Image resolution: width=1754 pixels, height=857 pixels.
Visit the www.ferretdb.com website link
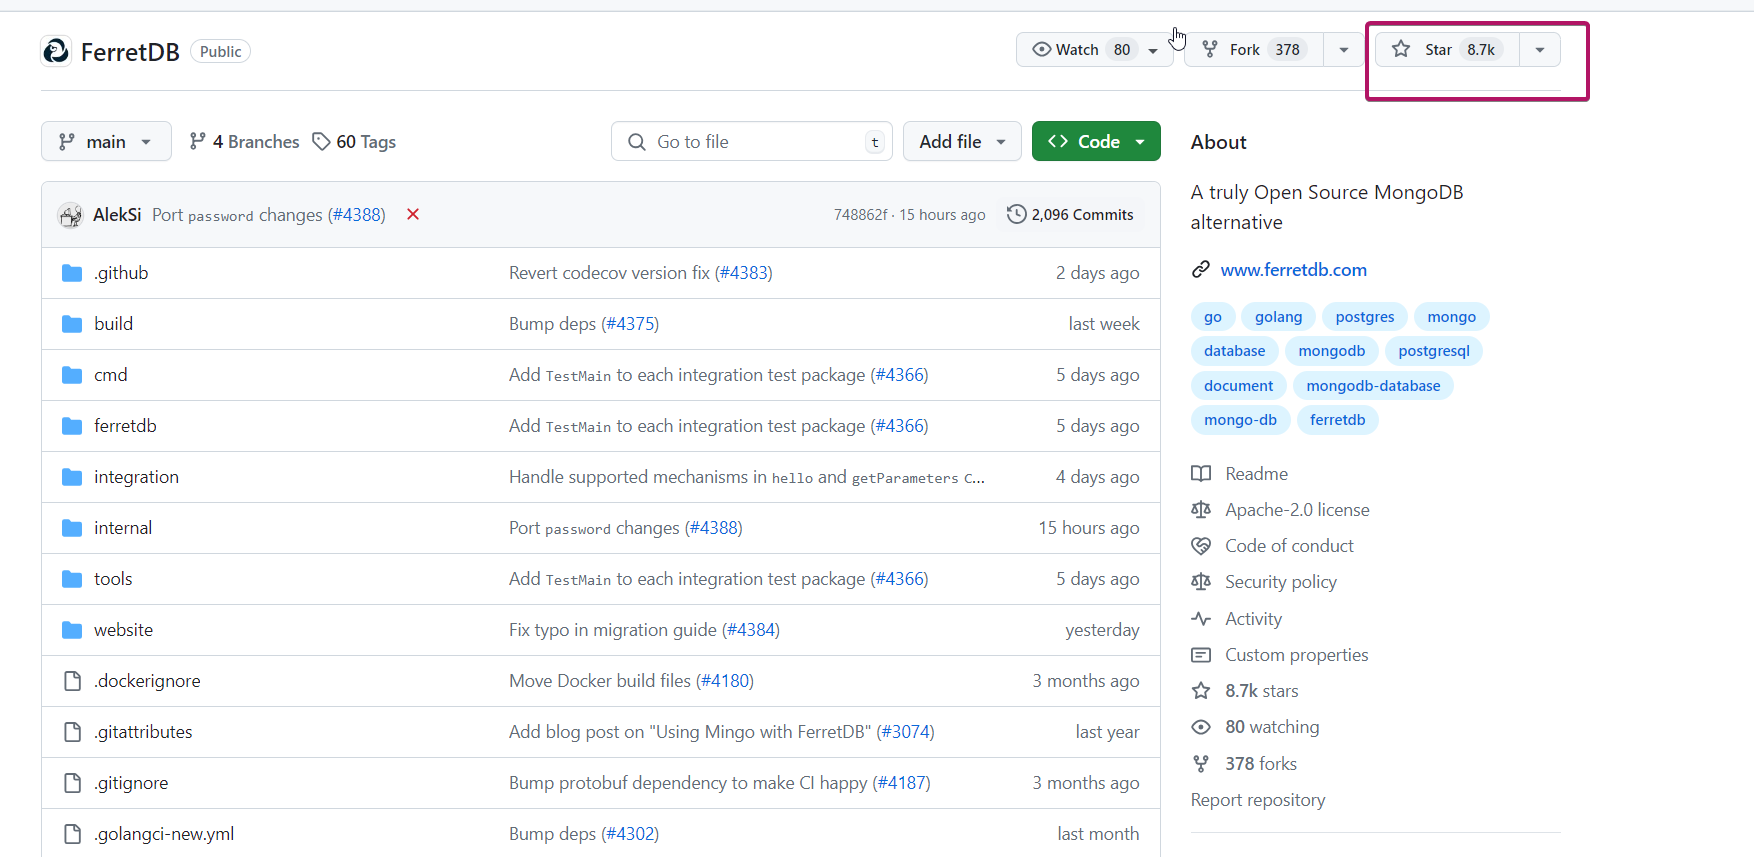pyautogui.click(x=1293, y=270)
